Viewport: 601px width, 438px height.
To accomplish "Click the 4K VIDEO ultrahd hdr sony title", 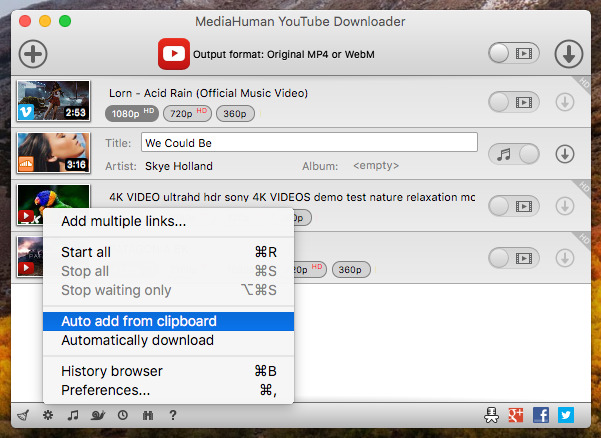I will coord(292,197).
